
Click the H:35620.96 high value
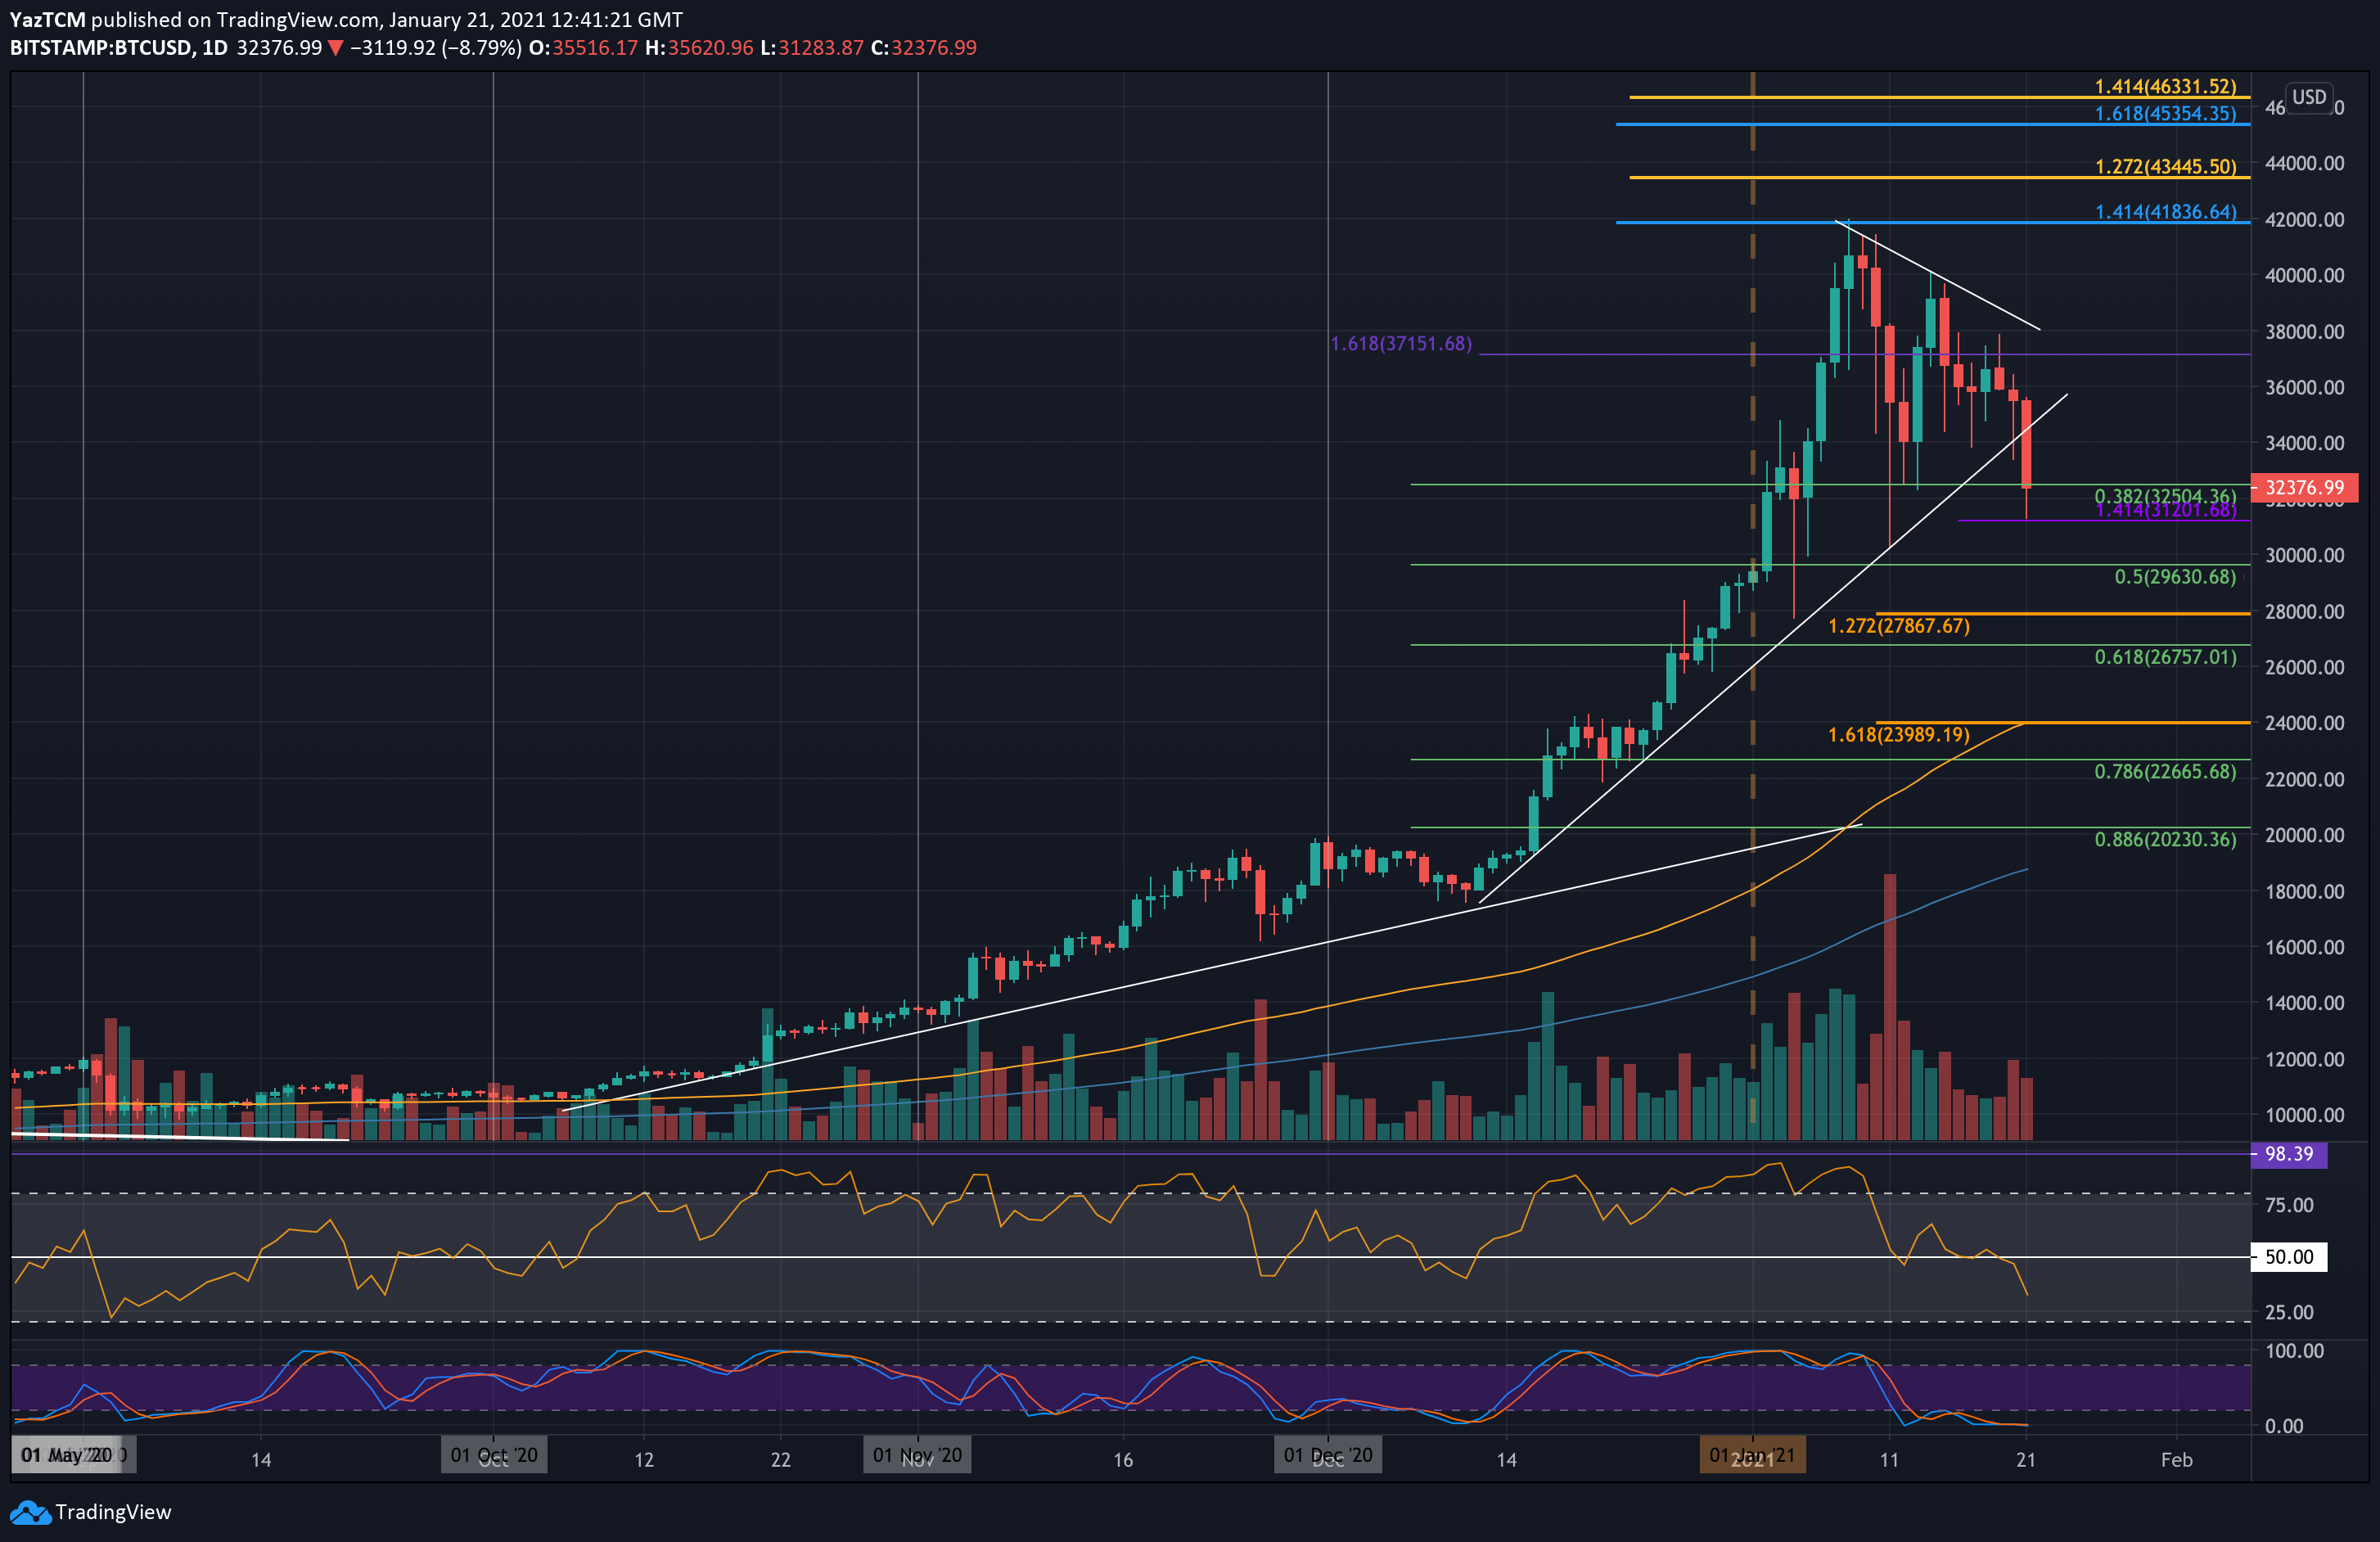pyautogui.click(x=699, y=48)
